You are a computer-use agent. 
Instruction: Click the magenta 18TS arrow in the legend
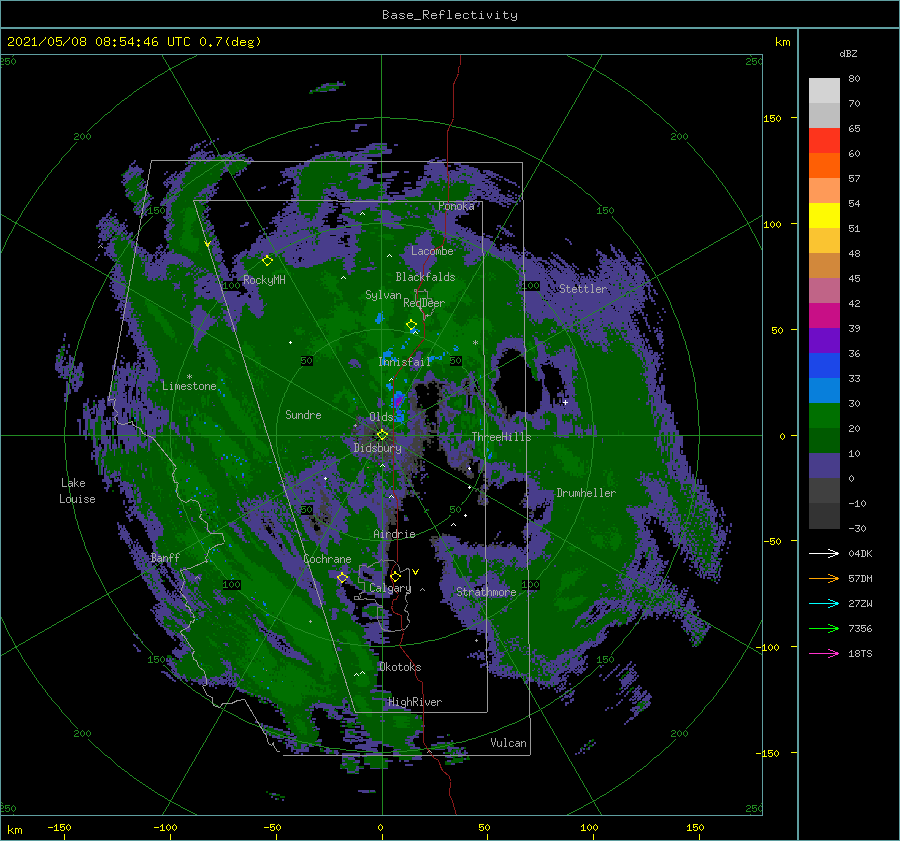(x=824, y=653)
